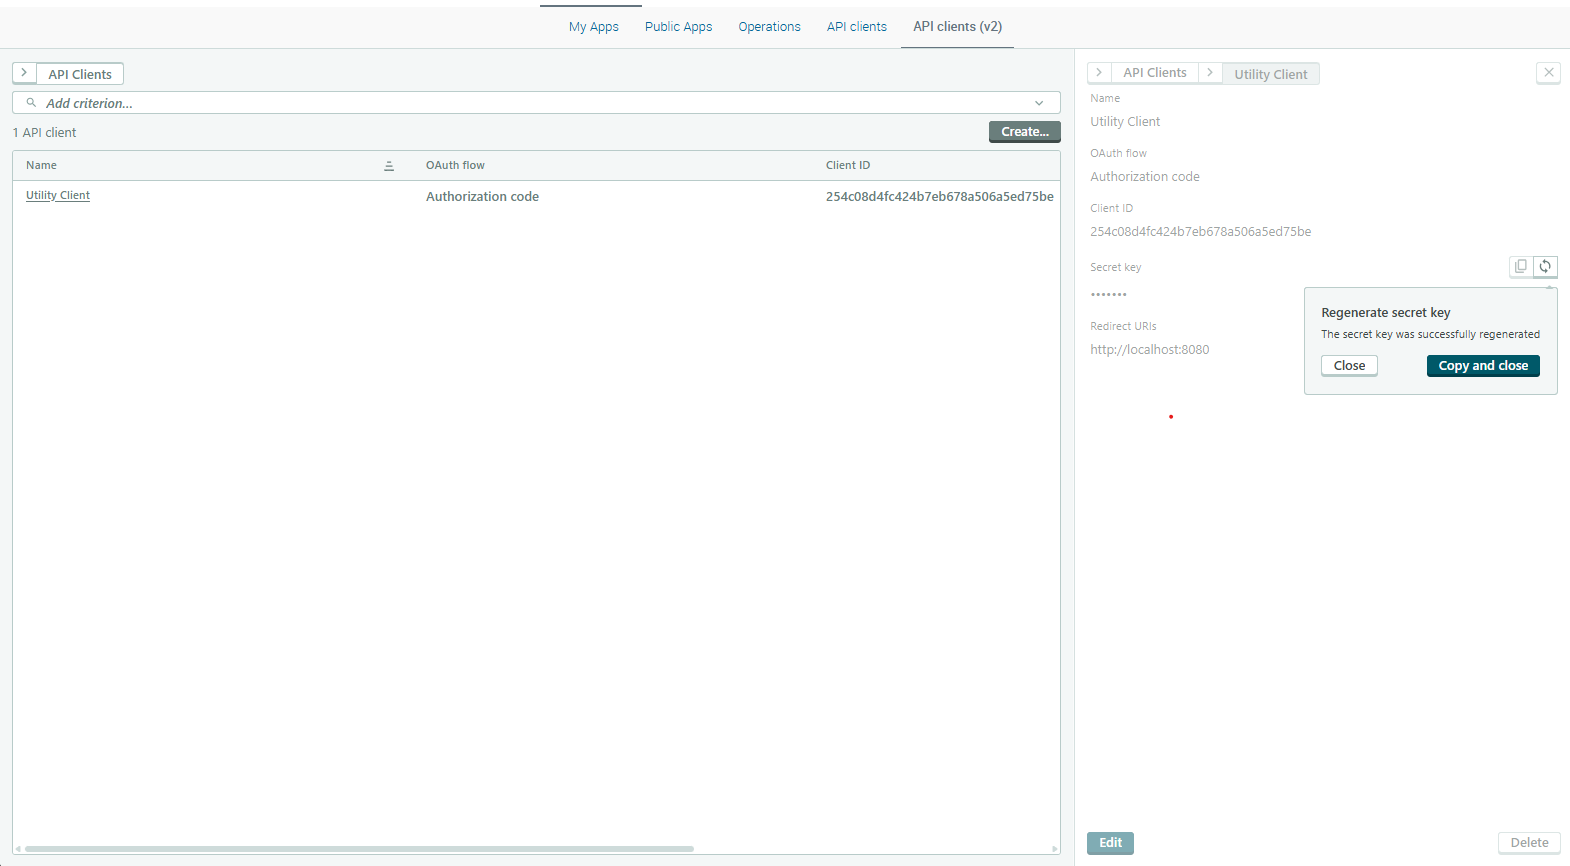Click chevron before Utility Client breadcrumb
The width and height of the screenshot is (1570, 866).
pyautogui.click(x=1210, y=73)
